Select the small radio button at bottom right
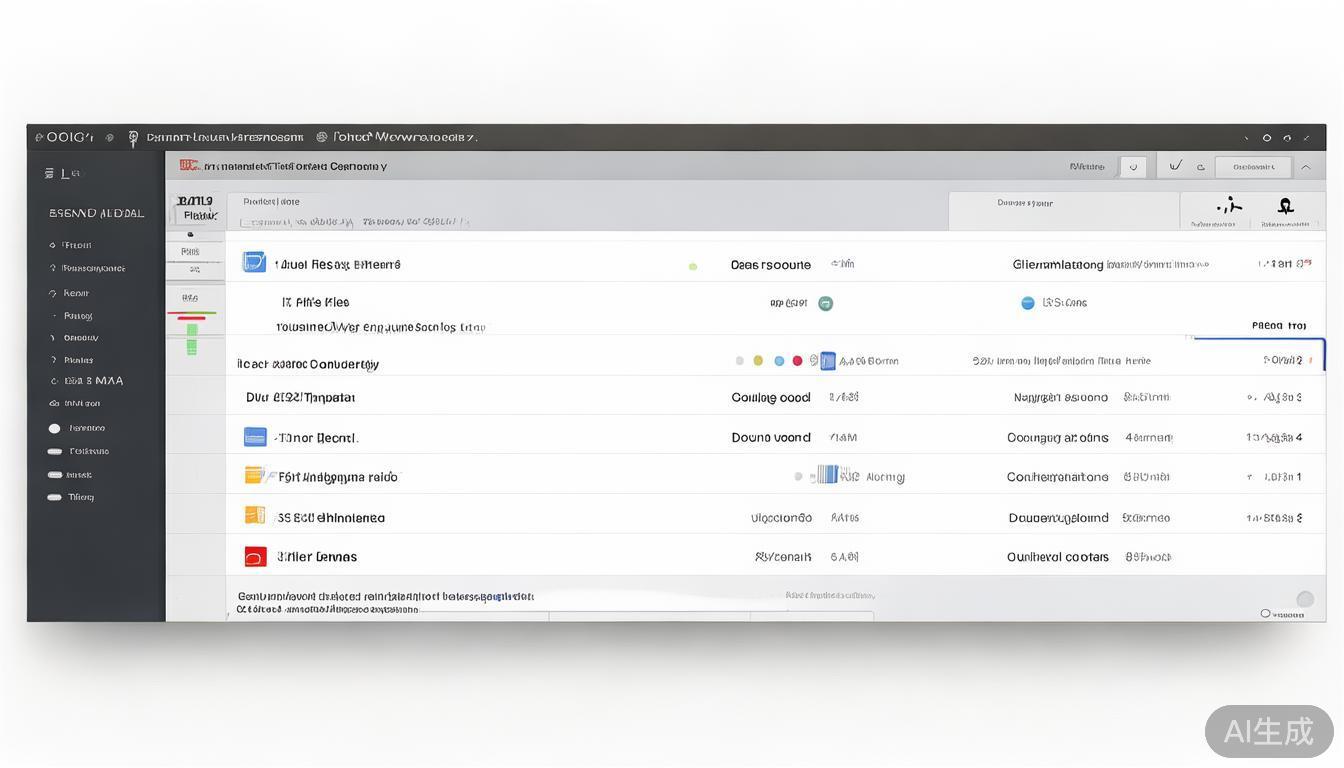Viewport: 1344px width, 768px height. pyautogui.click(x=1265, y=613)
